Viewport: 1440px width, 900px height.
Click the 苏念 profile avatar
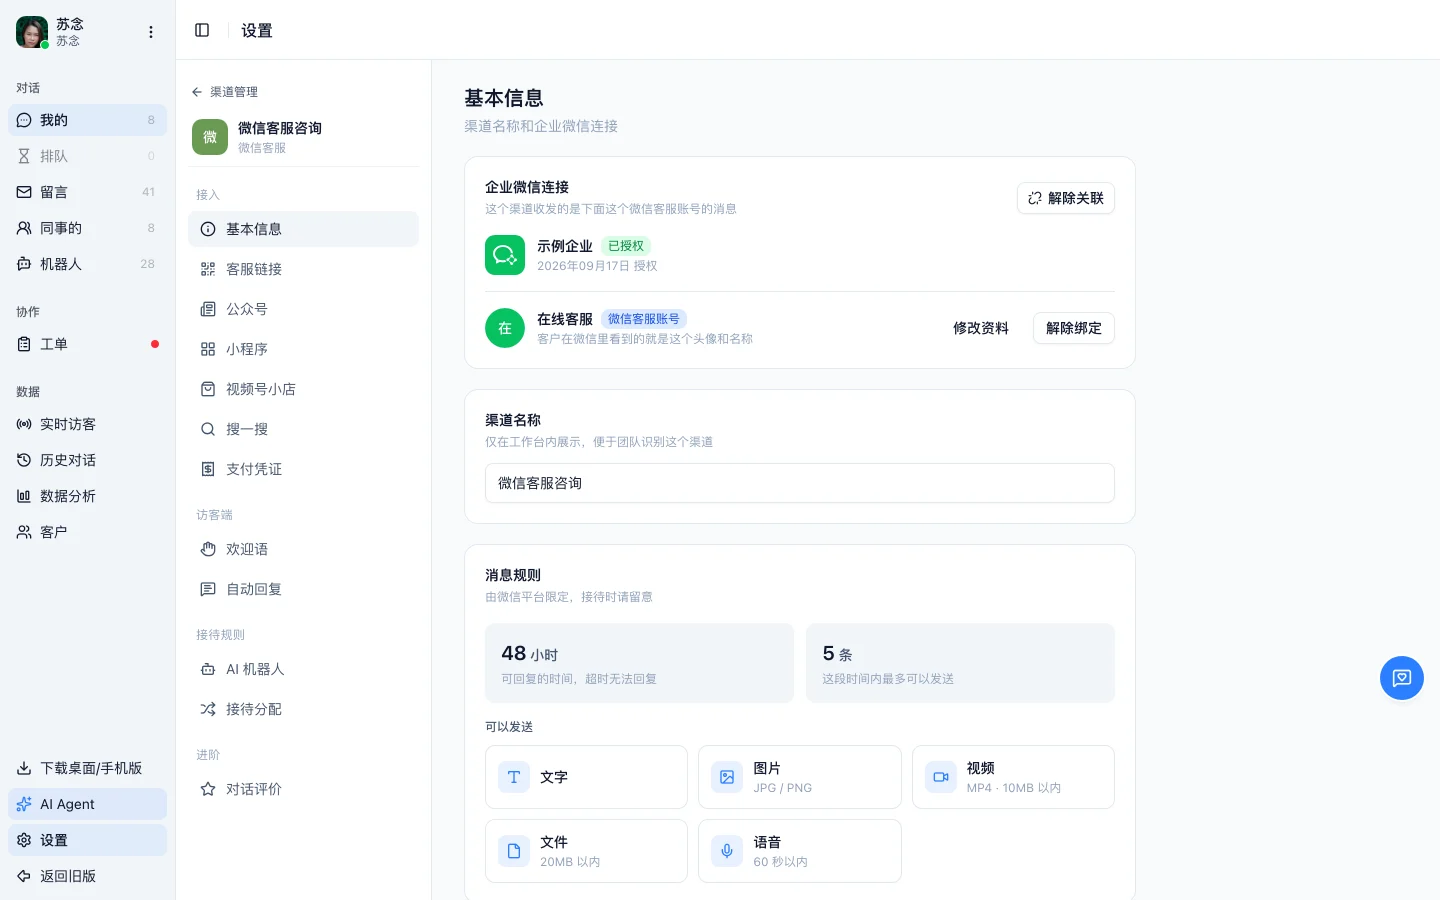32,32
